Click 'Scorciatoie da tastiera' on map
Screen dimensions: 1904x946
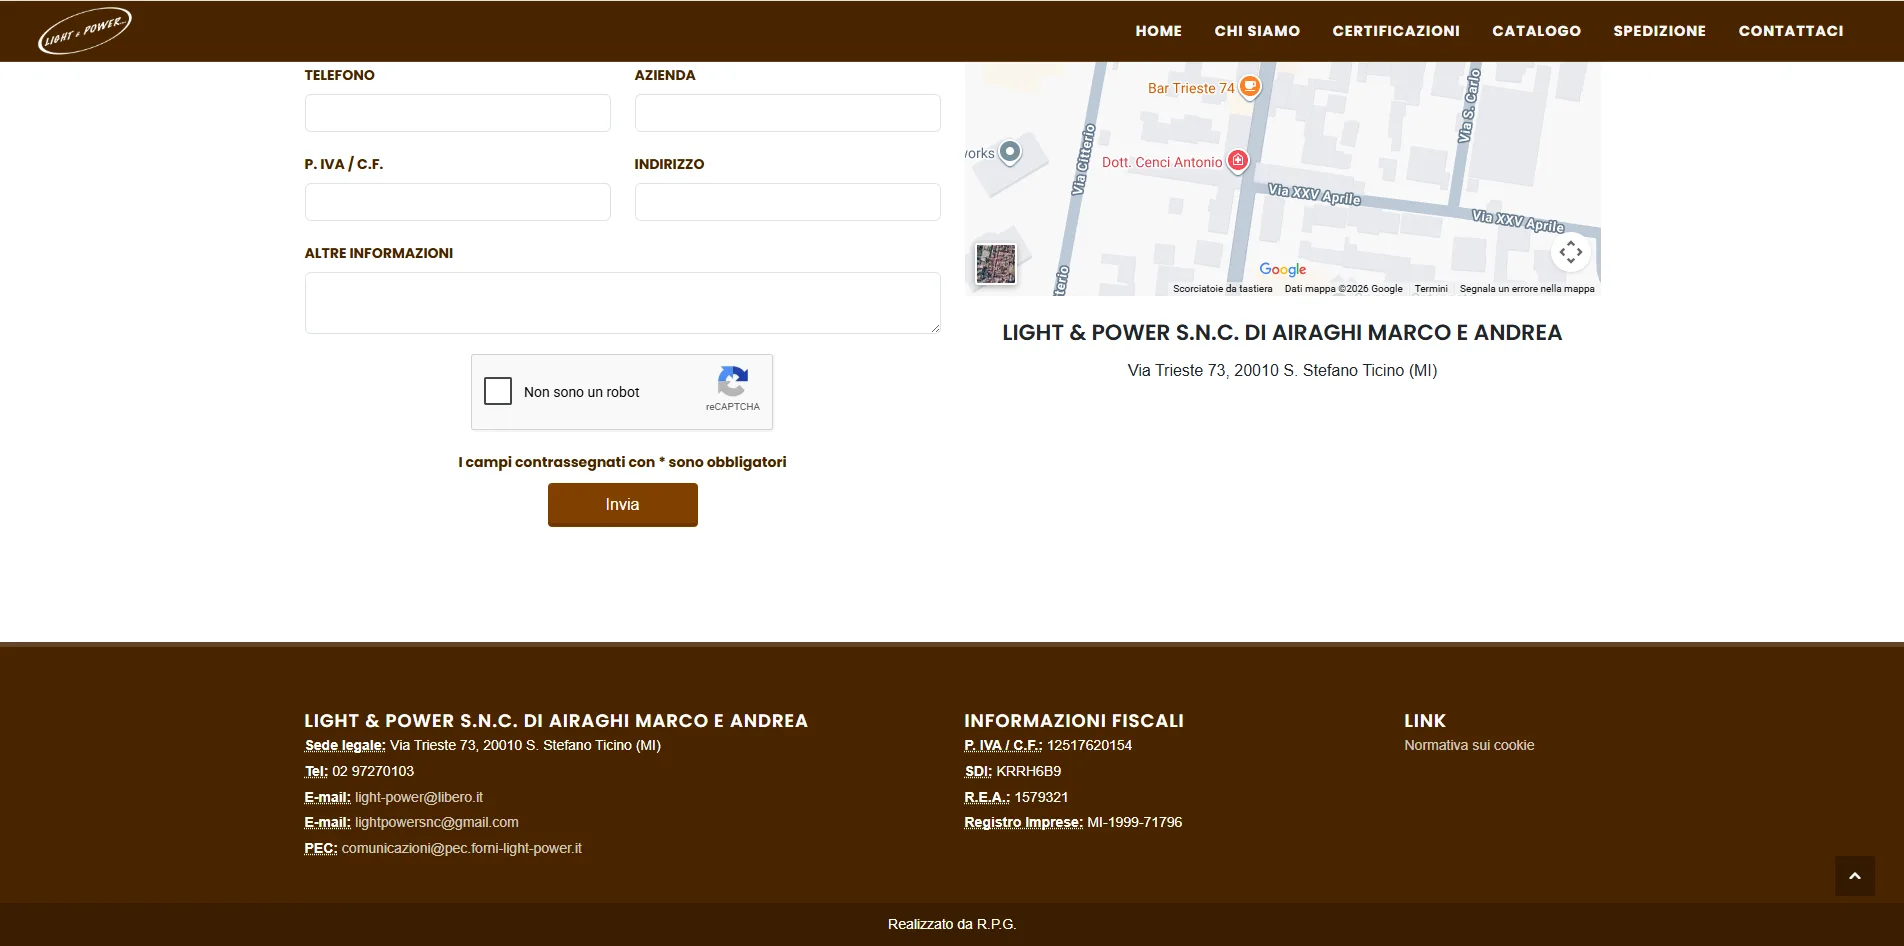point(1222,289)
